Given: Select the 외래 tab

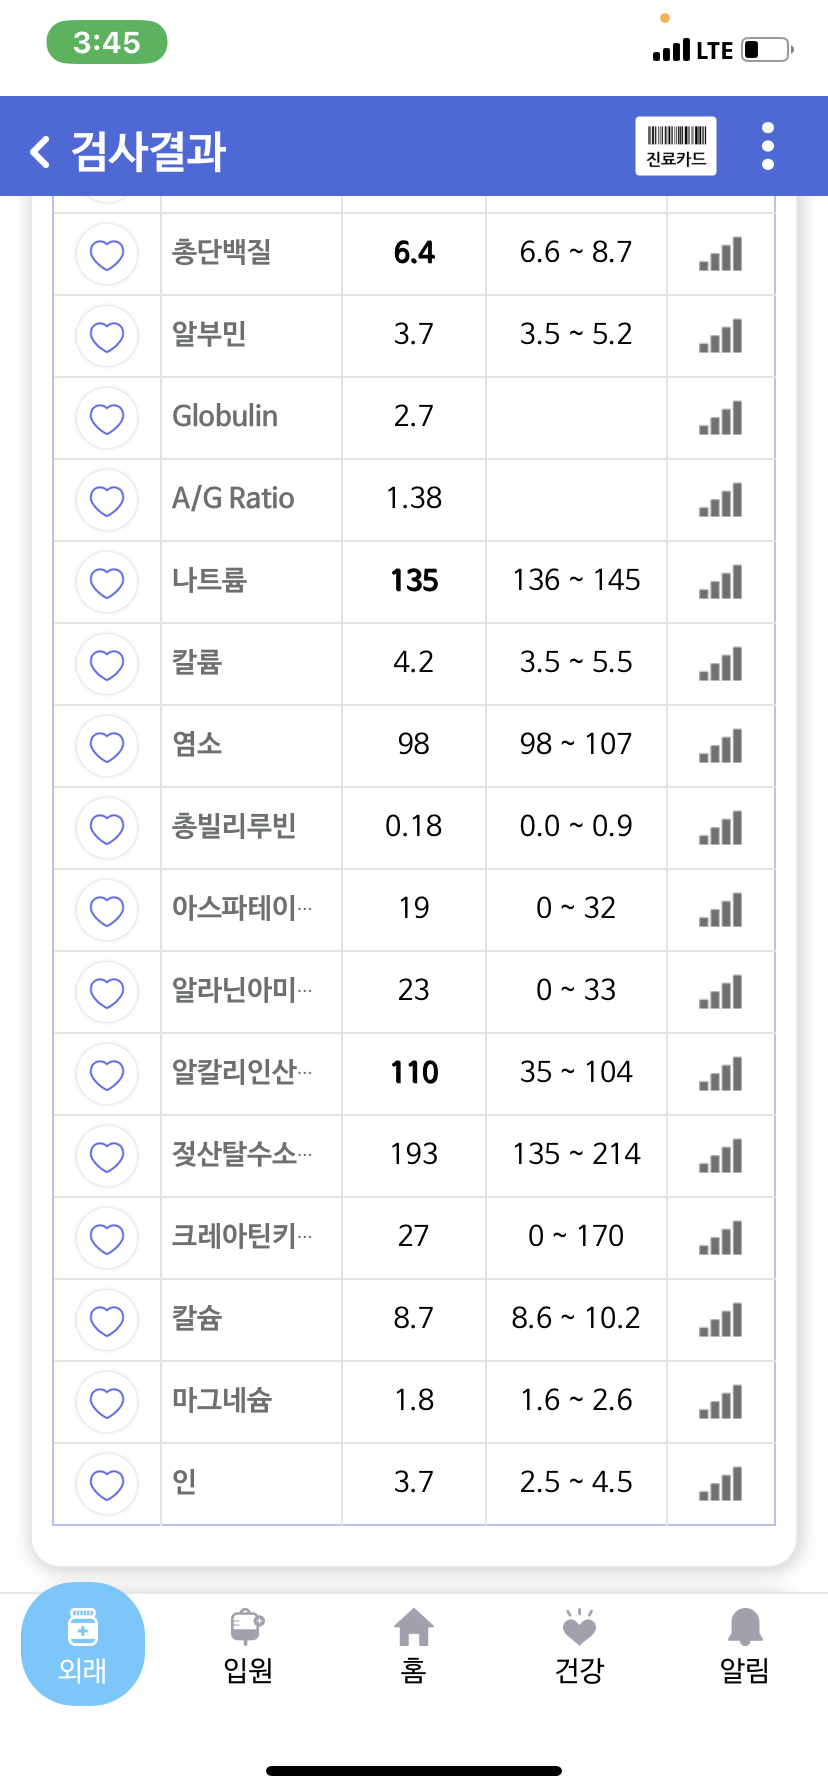Looking at the screenshot, I should coord(83,1644).
